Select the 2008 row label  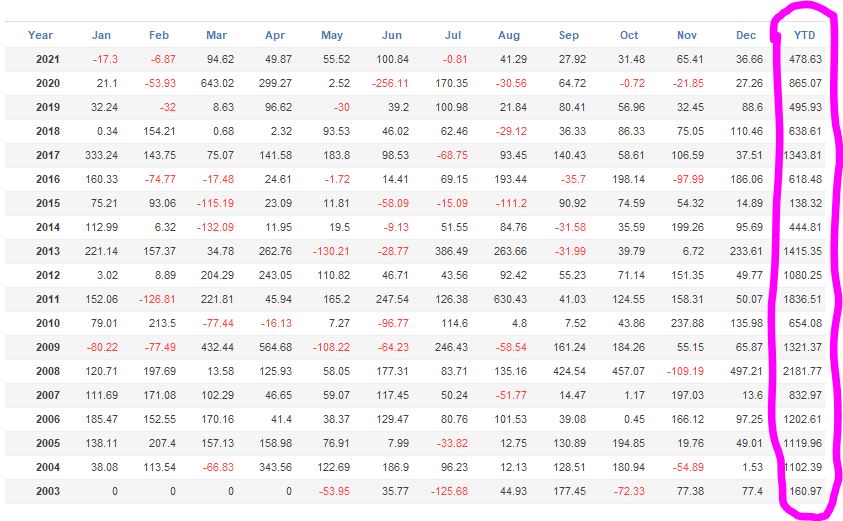(47, 371)
